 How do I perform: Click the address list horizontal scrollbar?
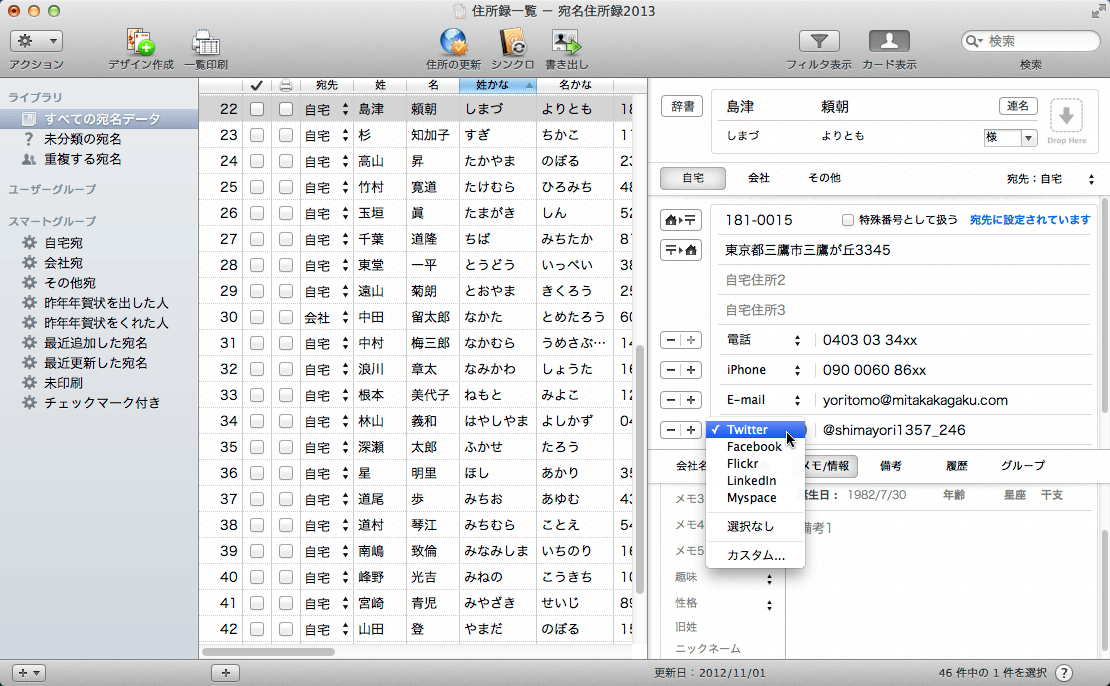click(x=268, y=651)
